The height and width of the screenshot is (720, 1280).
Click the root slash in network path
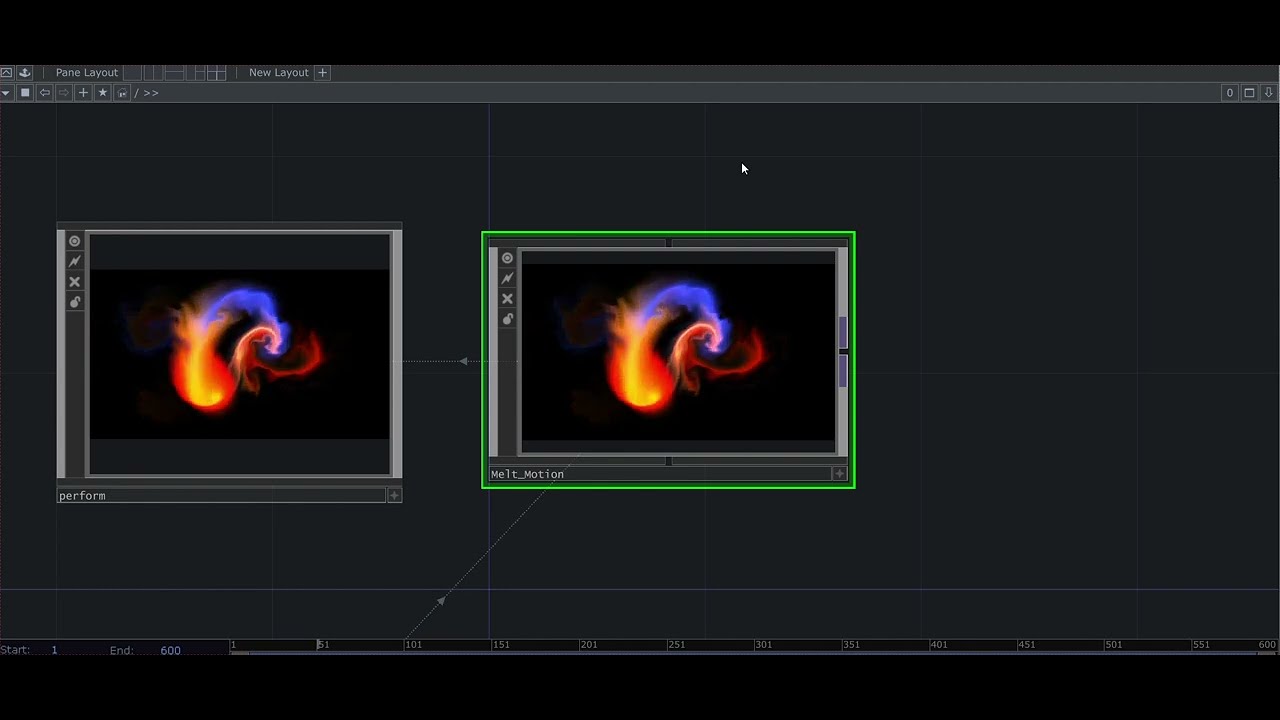click(x=137, y=93)
